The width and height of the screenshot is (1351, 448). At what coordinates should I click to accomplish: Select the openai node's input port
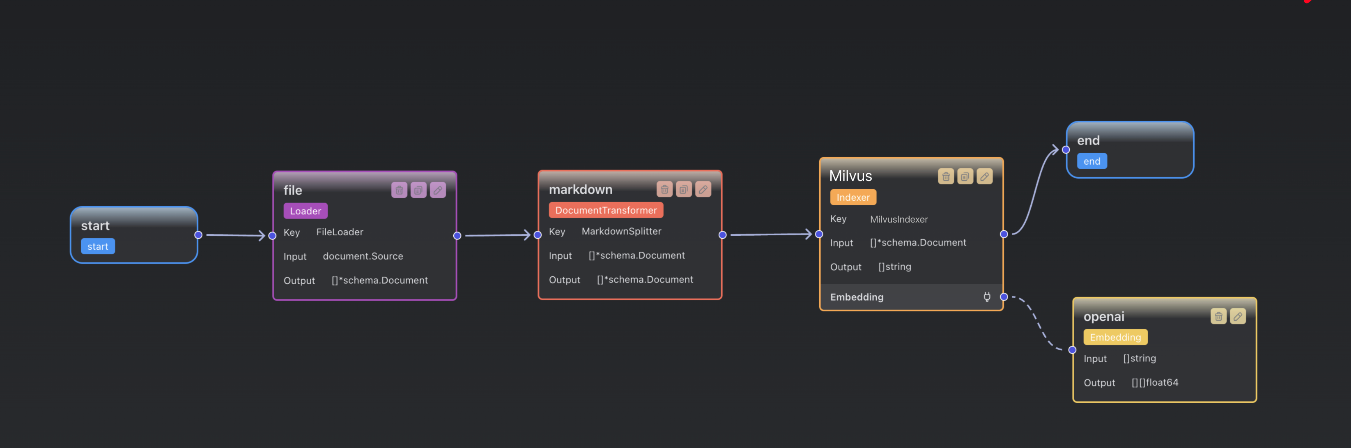point(1073,350)
